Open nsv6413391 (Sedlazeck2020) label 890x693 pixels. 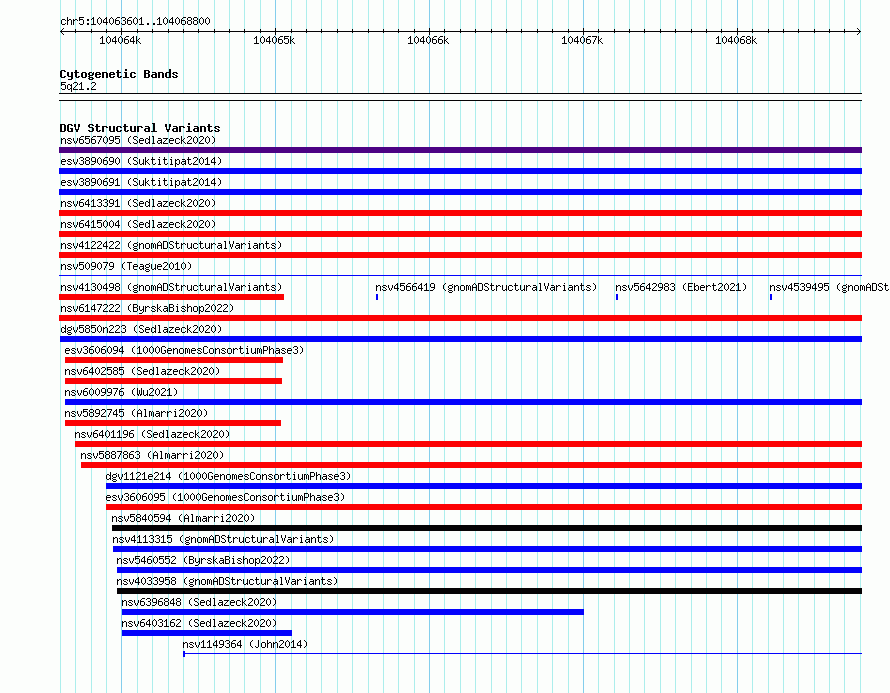pos(138,203)
